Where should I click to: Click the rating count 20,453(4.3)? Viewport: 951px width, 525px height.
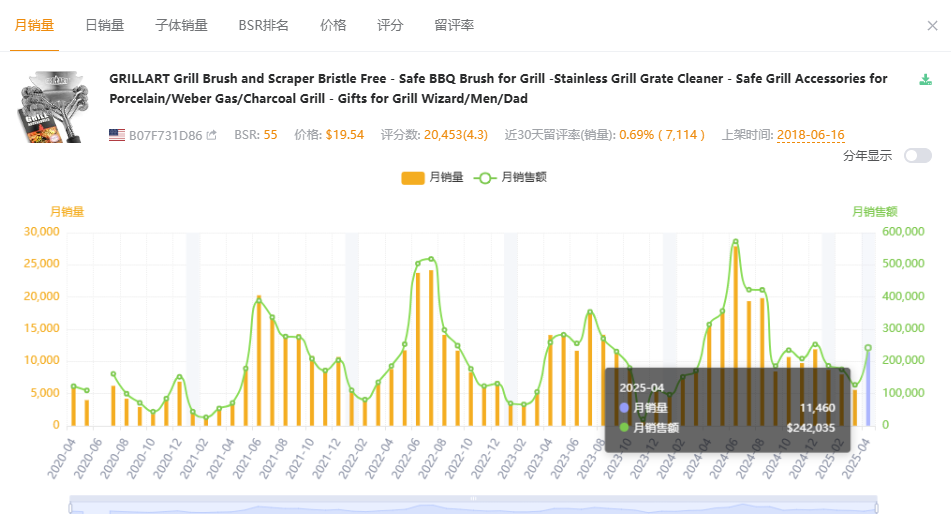(x=455, y=135)
